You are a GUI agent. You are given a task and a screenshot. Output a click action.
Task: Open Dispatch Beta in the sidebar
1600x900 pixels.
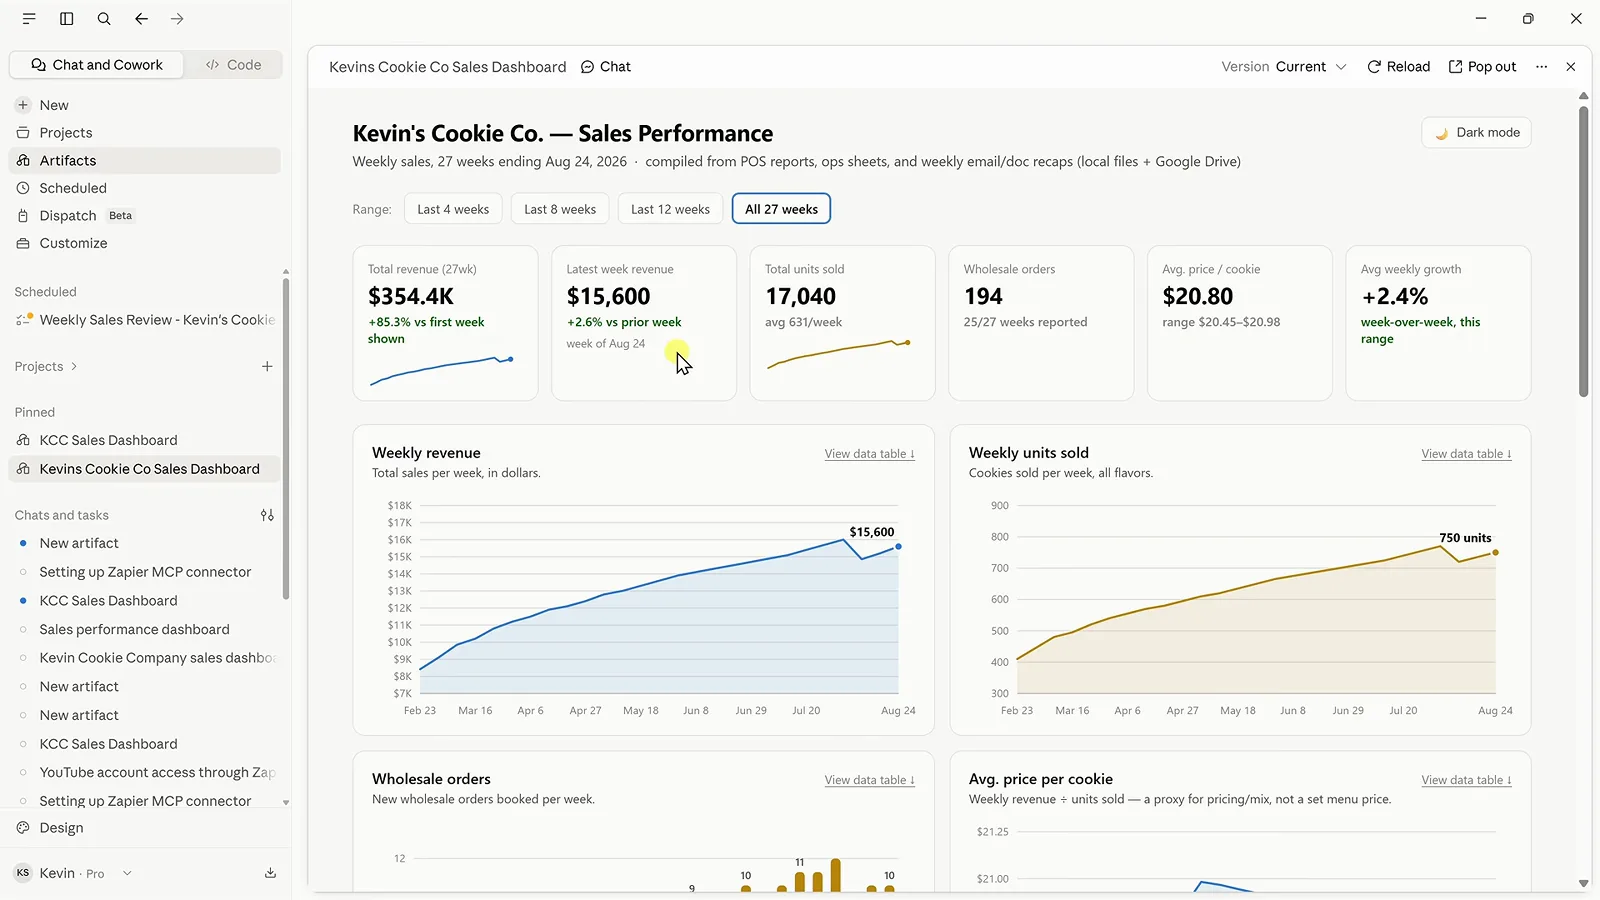pos(144,216)
